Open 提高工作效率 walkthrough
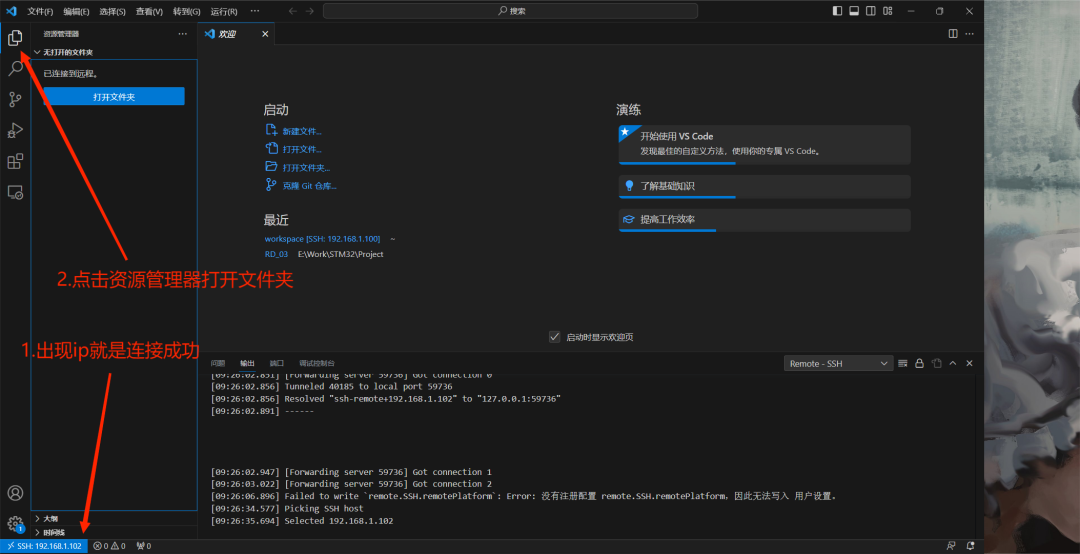Screen dimensions: 1080x554 [x=765, y=220]
